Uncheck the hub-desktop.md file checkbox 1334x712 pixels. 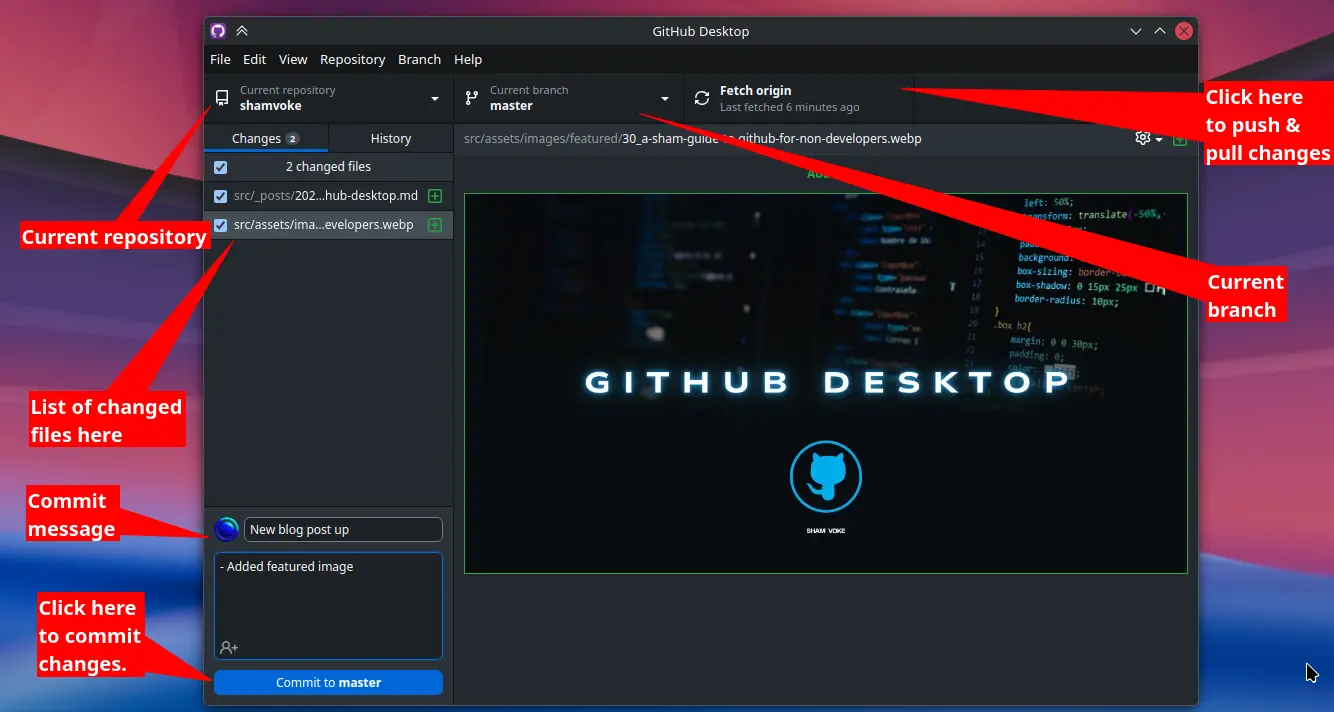coord(221,196)
